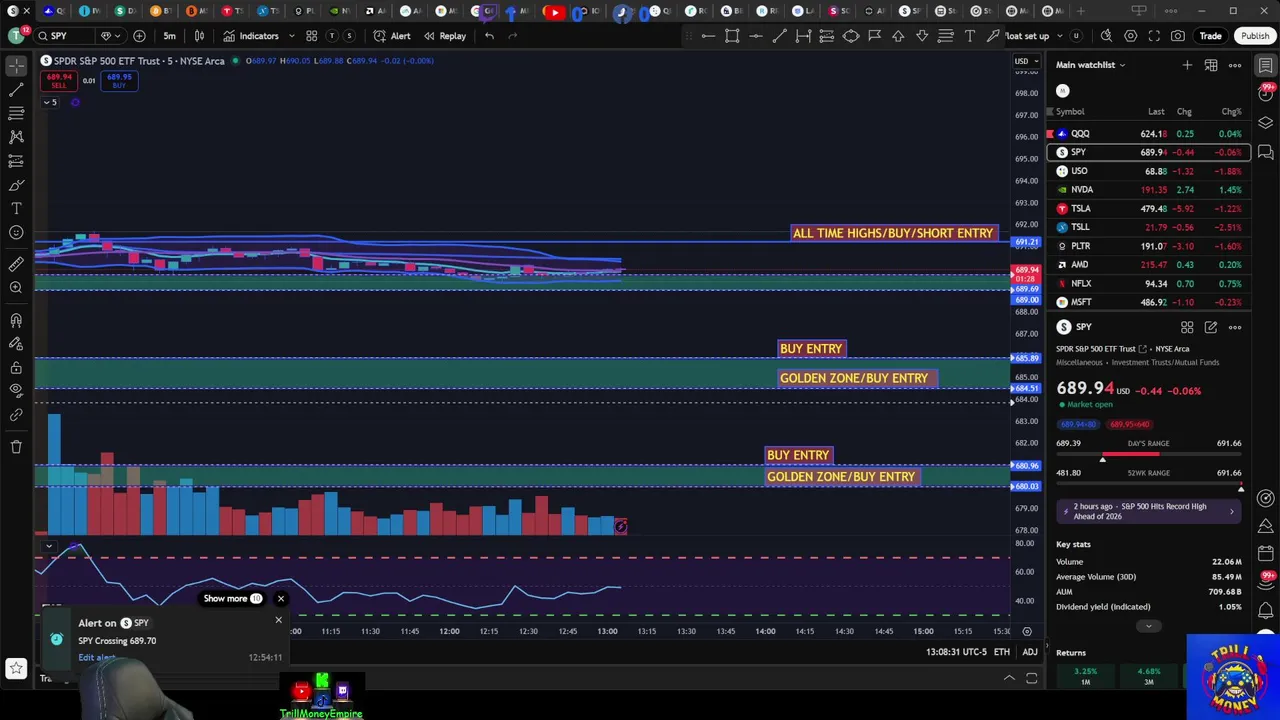
Task: Select the left sidebar text tool
Action: [x=16, y=208]
